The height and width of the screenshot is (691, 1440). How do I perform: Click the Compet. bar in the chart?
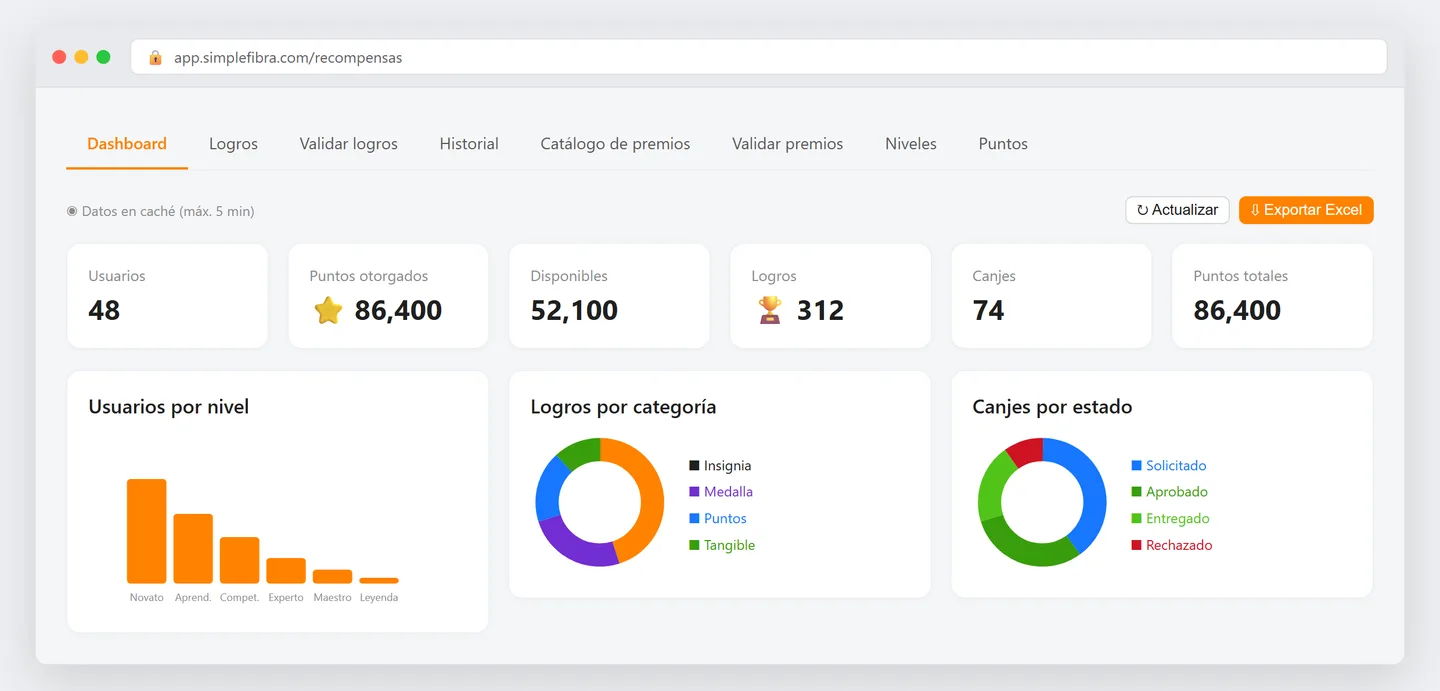239,560
